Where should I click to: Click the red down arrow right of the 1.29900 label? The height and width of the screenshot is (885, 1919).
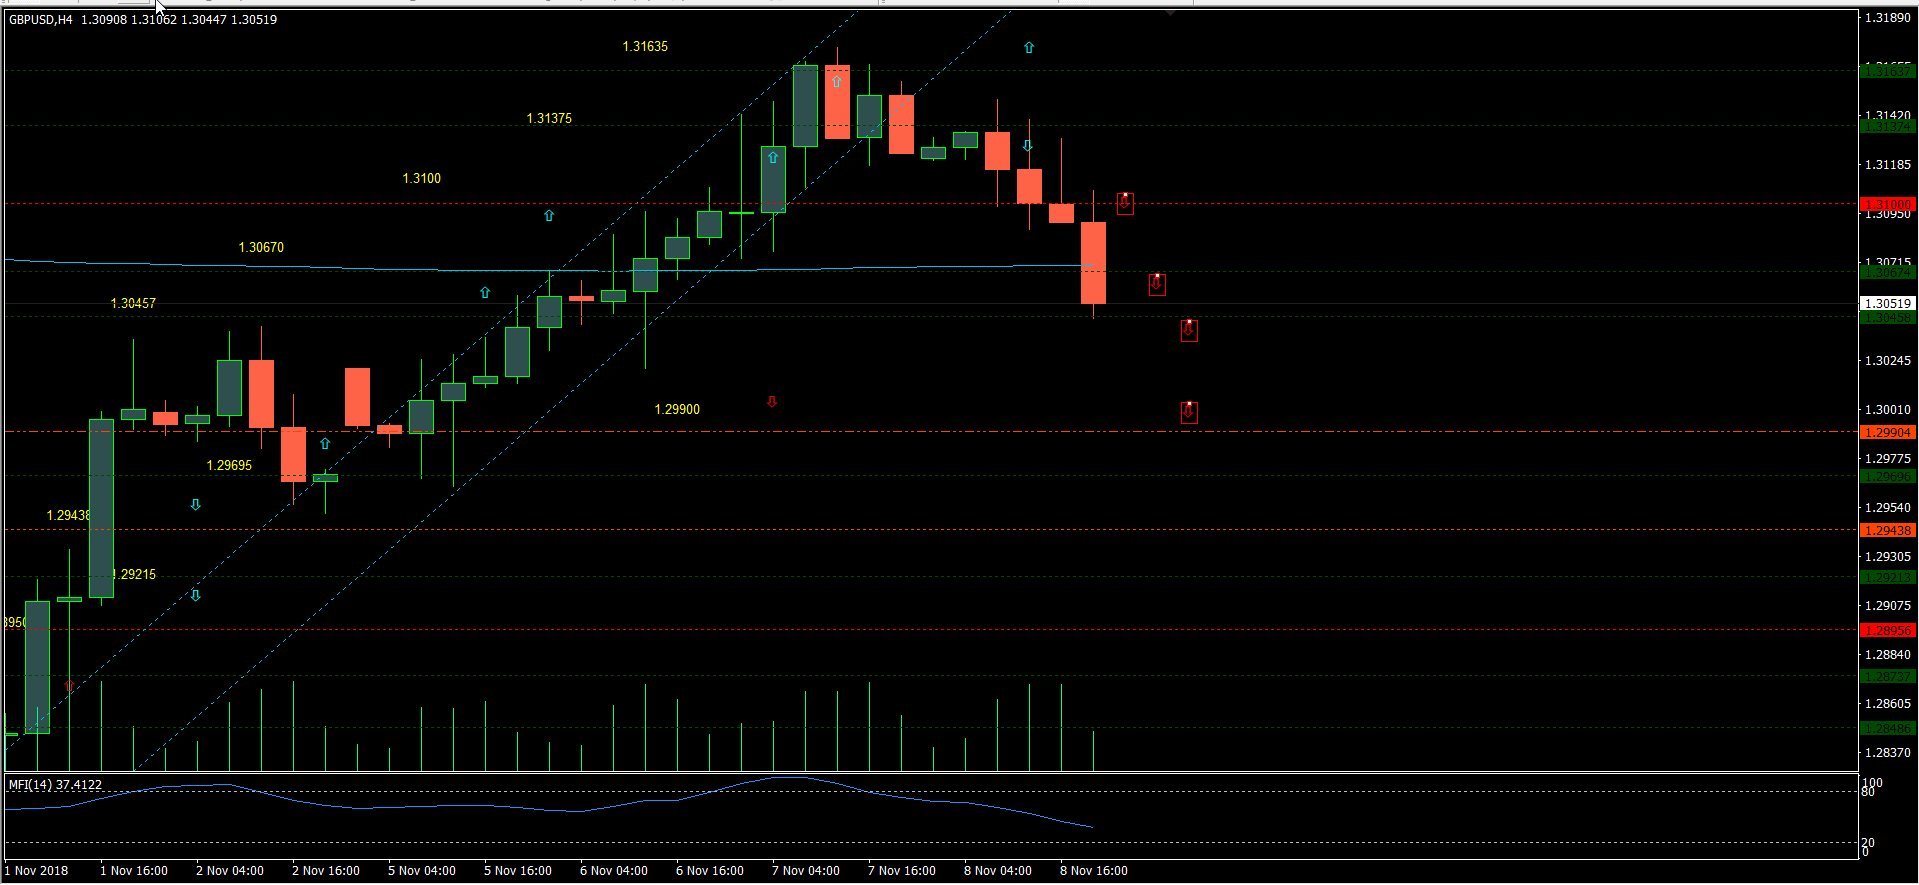[772, 402]
